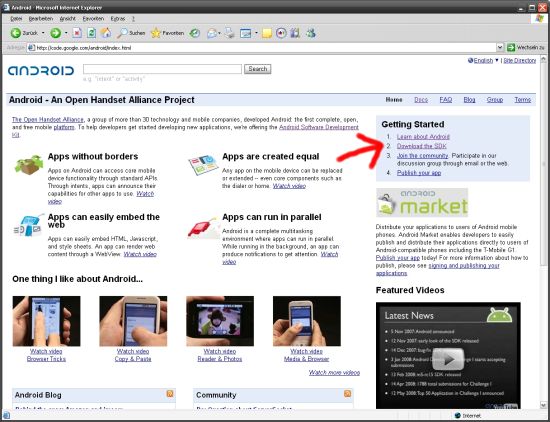This screenshot has height=422, width=550.
Task: Follow the Download the SDK link
Action: tap(422, 146)
